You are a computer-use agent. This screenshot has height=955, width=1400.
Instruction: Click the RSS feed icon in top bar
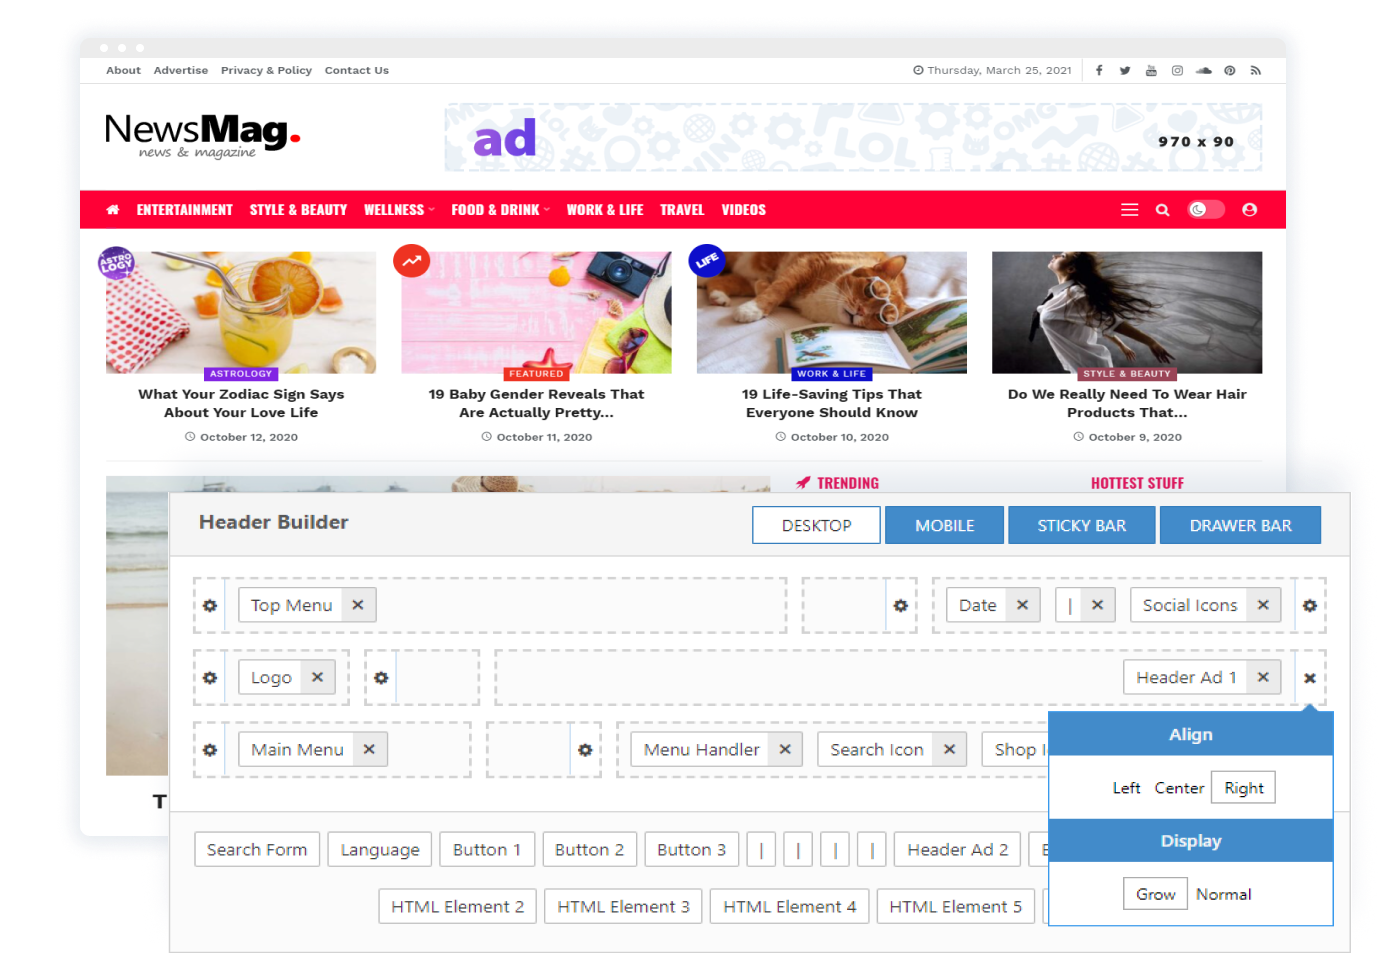1256,71
